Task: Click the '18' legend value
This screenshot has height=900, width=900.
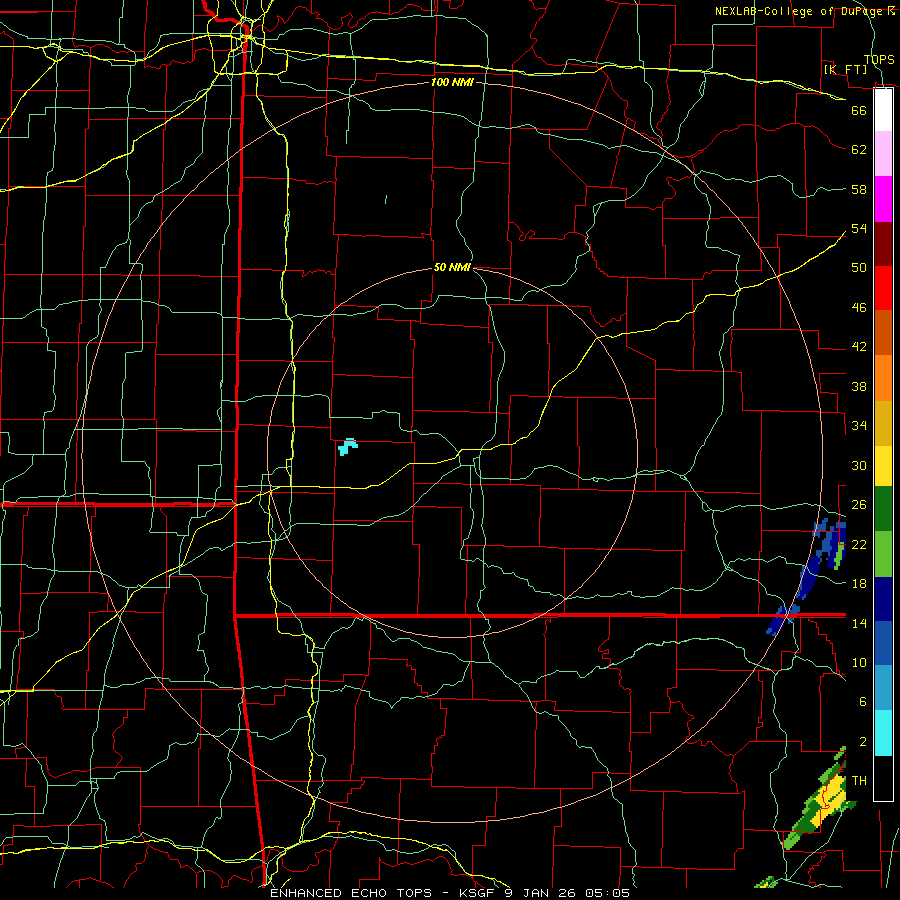Action: pyautogui.click(x=859, y=584)
